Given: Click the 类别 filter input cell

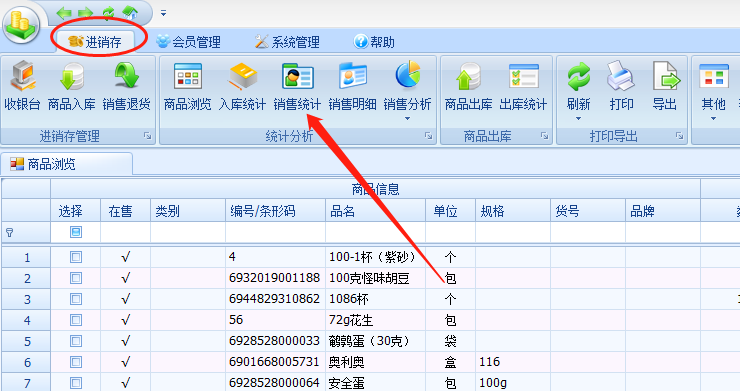Looking at the screenshot, I should [x=188, y=232].
